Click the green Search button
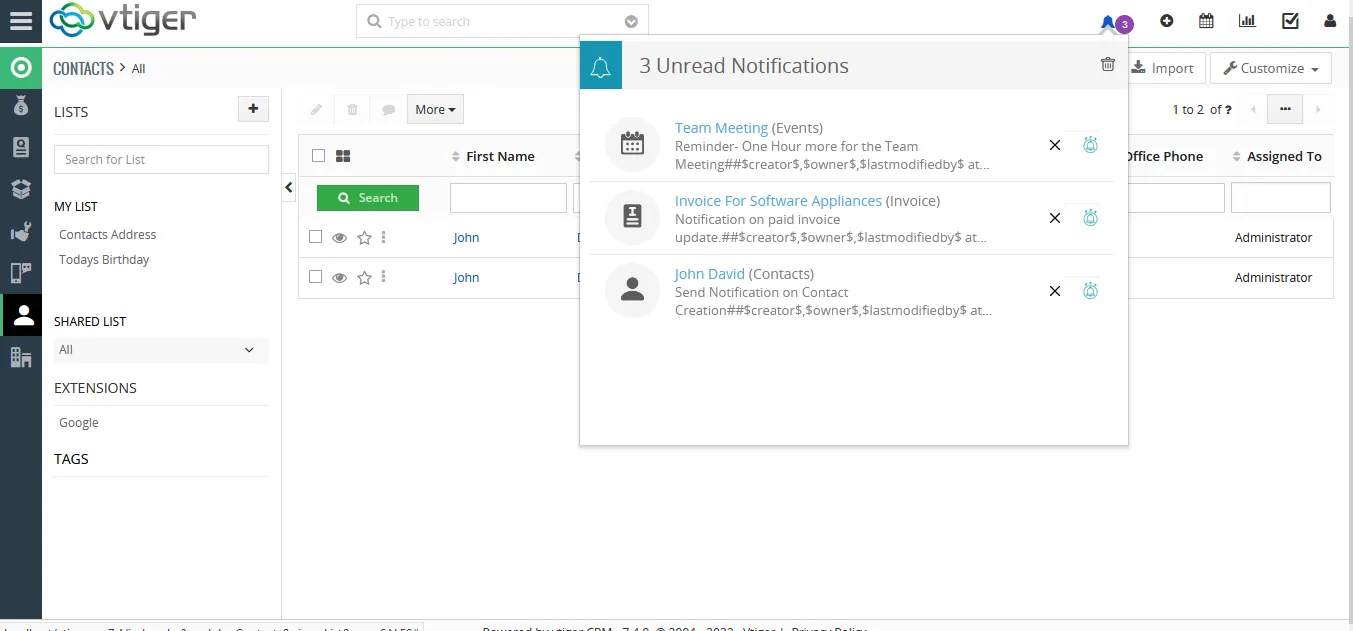 point(368,198)
